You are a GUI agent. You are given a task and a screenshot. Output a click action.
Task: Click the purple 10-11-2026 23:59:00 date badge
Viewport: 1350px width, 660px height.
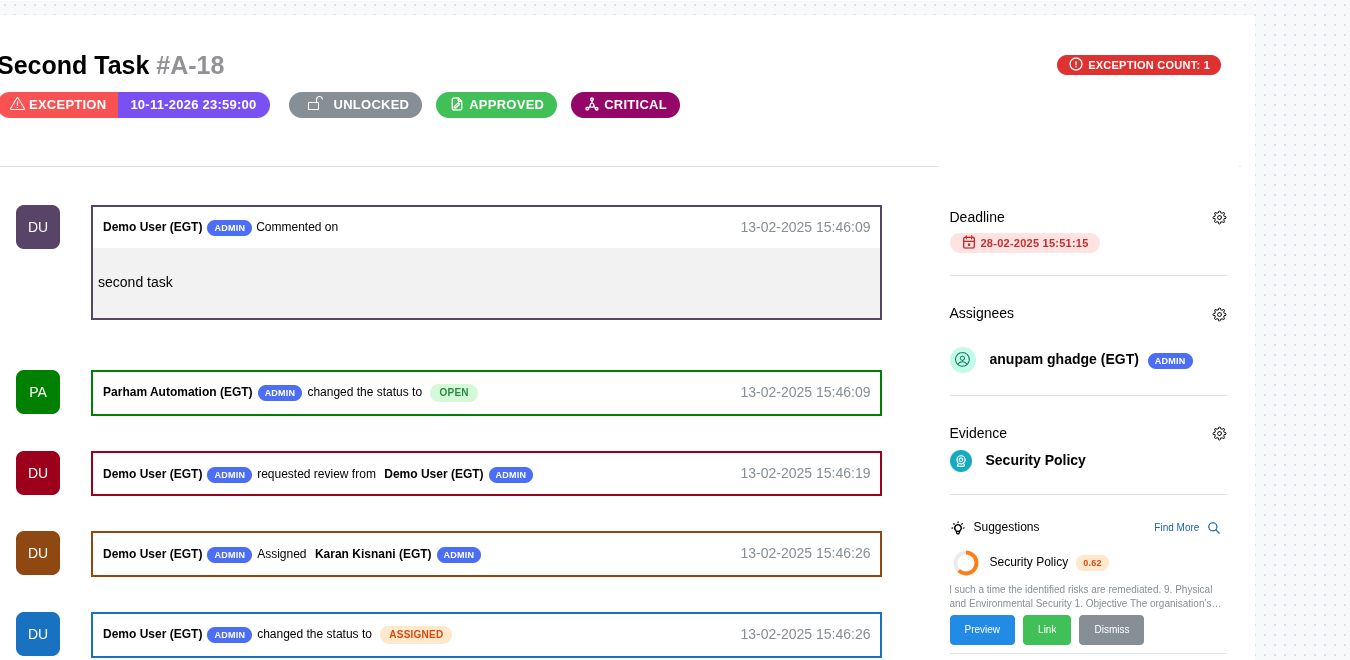tap(193, 105)
